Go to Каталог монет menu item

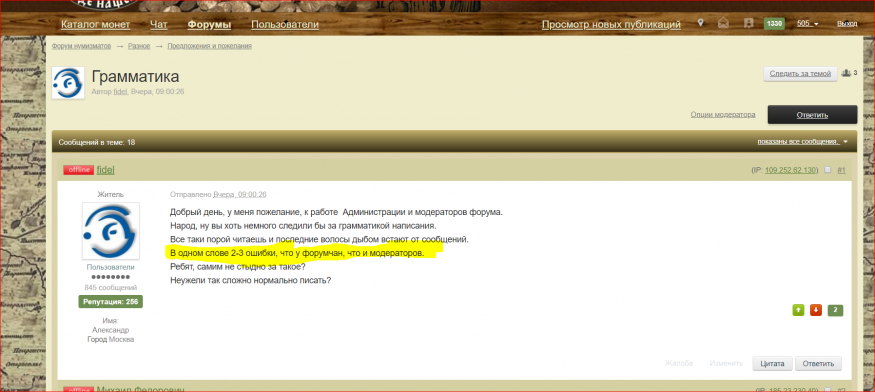click(x=95, y=25)
